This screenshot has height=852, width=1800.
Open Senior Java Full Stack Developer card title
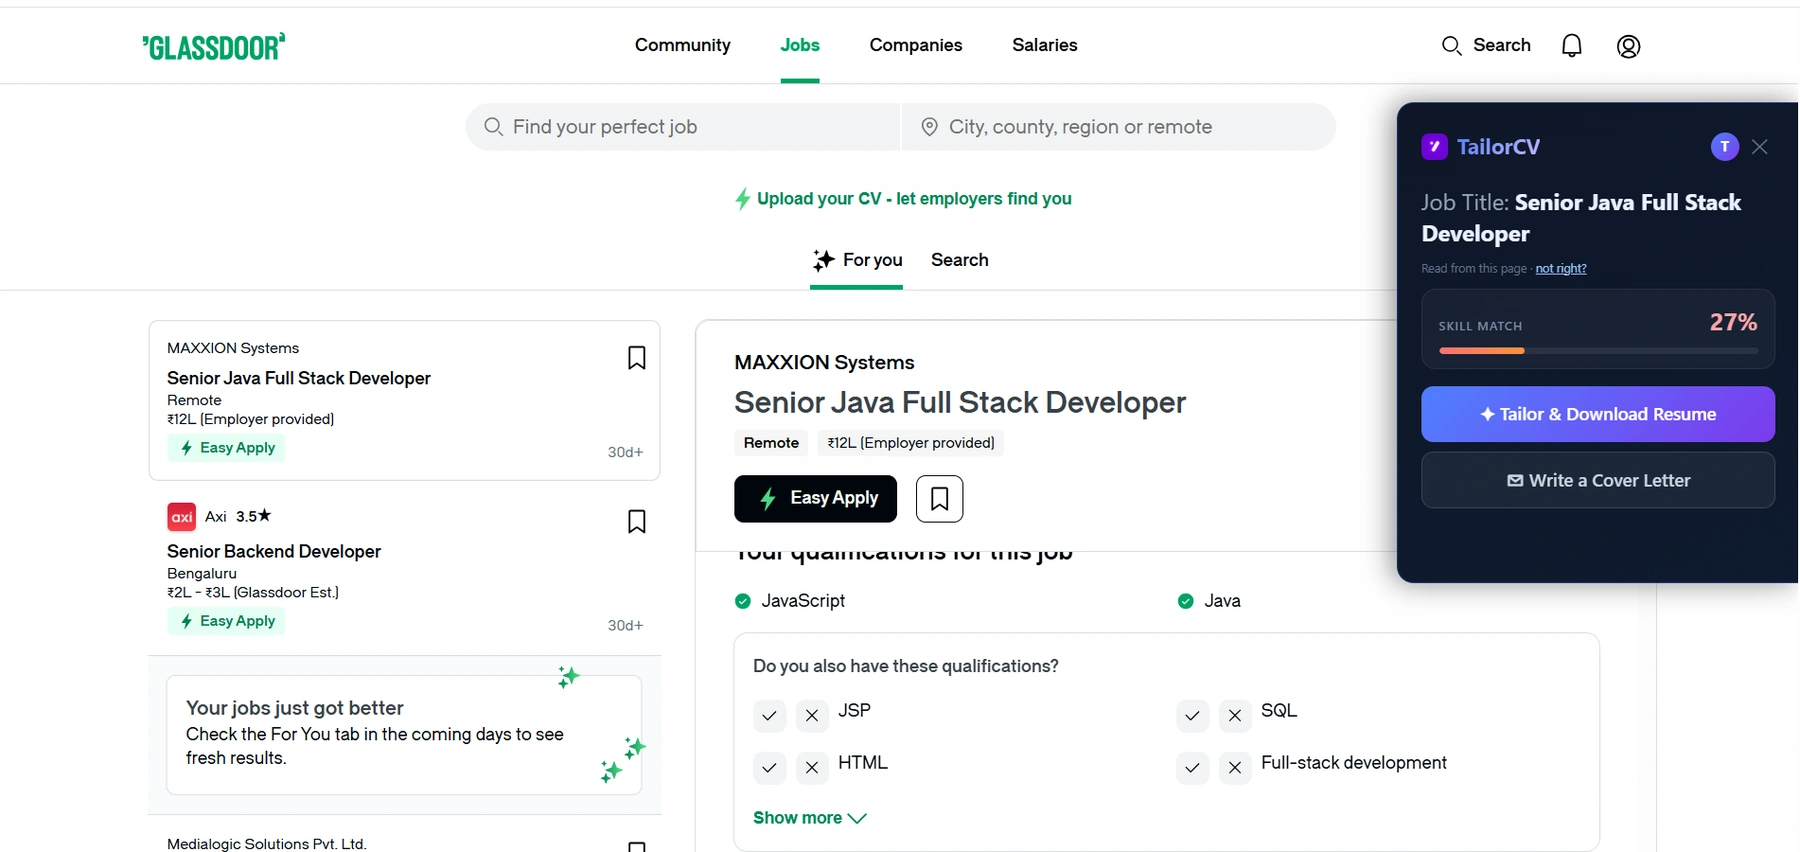pyautogui.click(x=299, y=378)
